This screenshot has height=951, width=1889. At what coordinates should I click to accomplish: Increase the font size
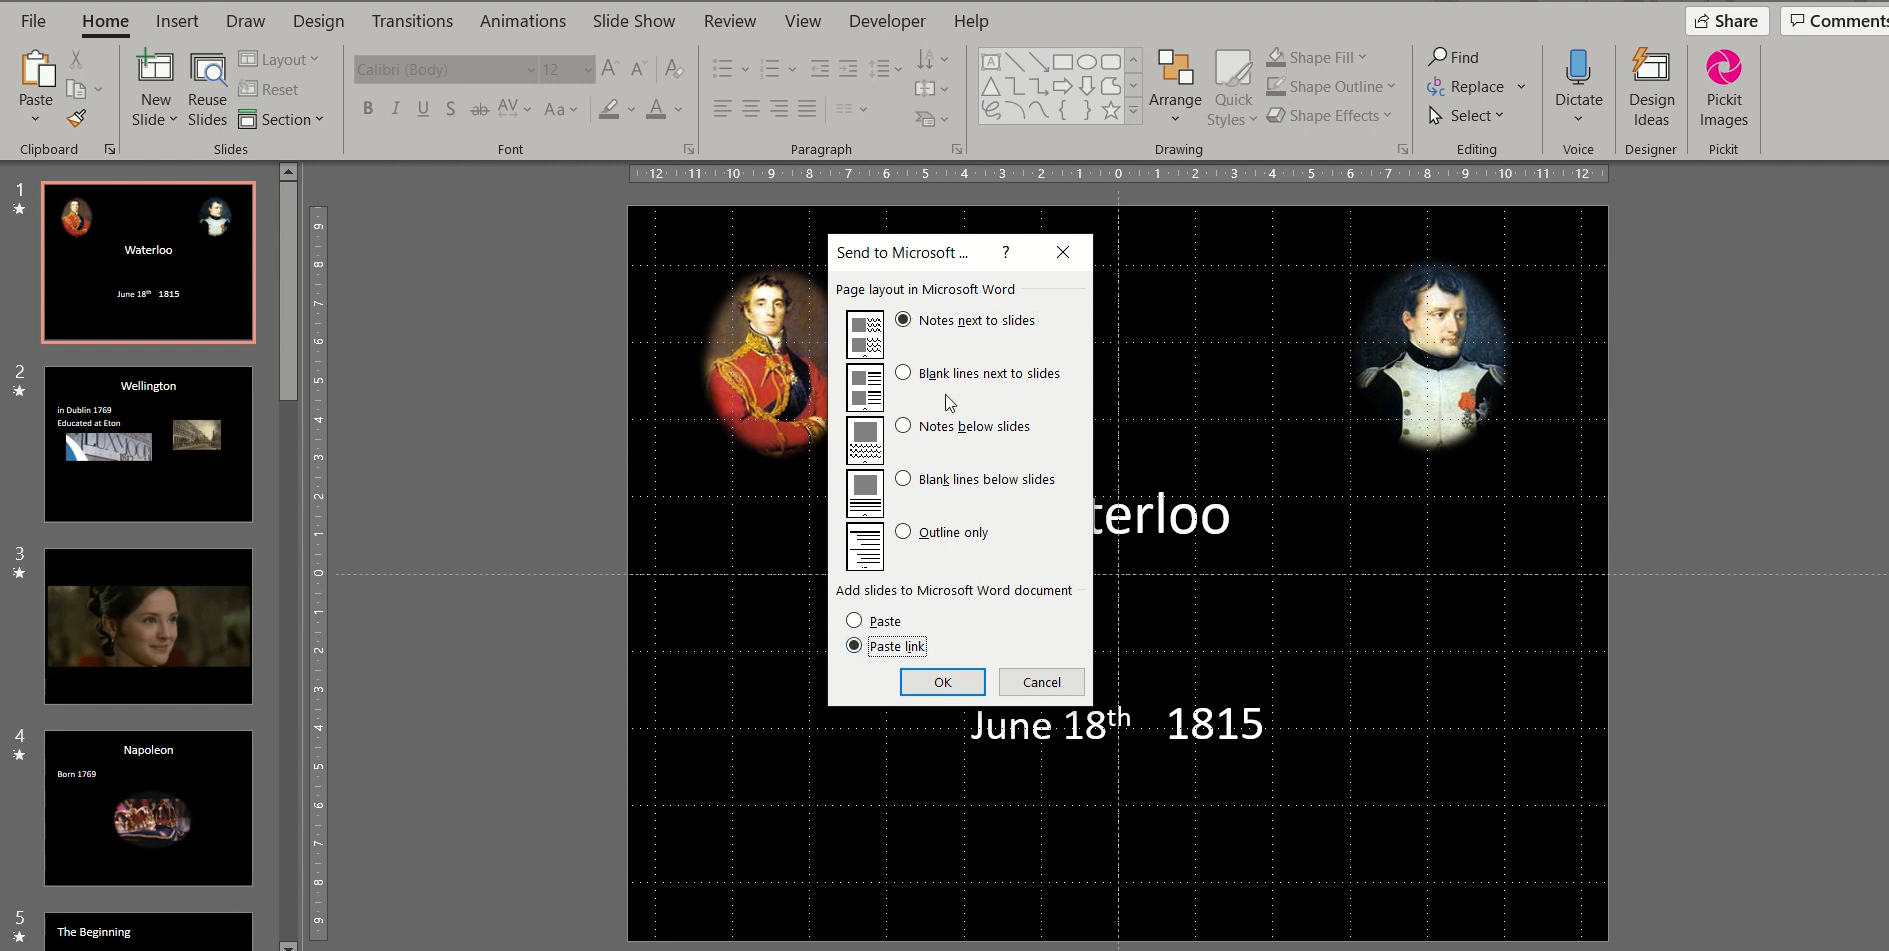(610, 69)
